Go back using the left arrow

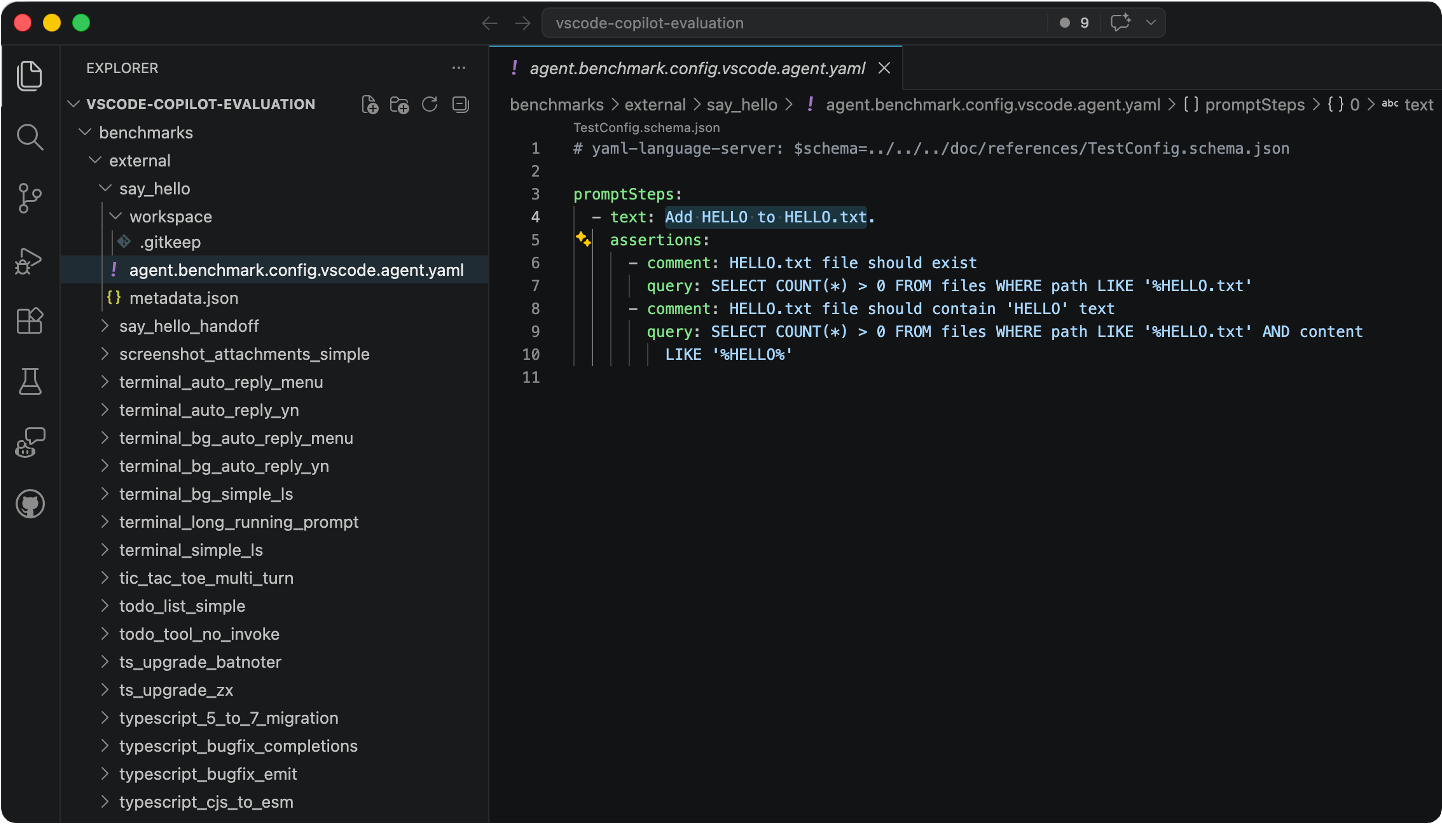pyautogui.click(x=489, y=23)
